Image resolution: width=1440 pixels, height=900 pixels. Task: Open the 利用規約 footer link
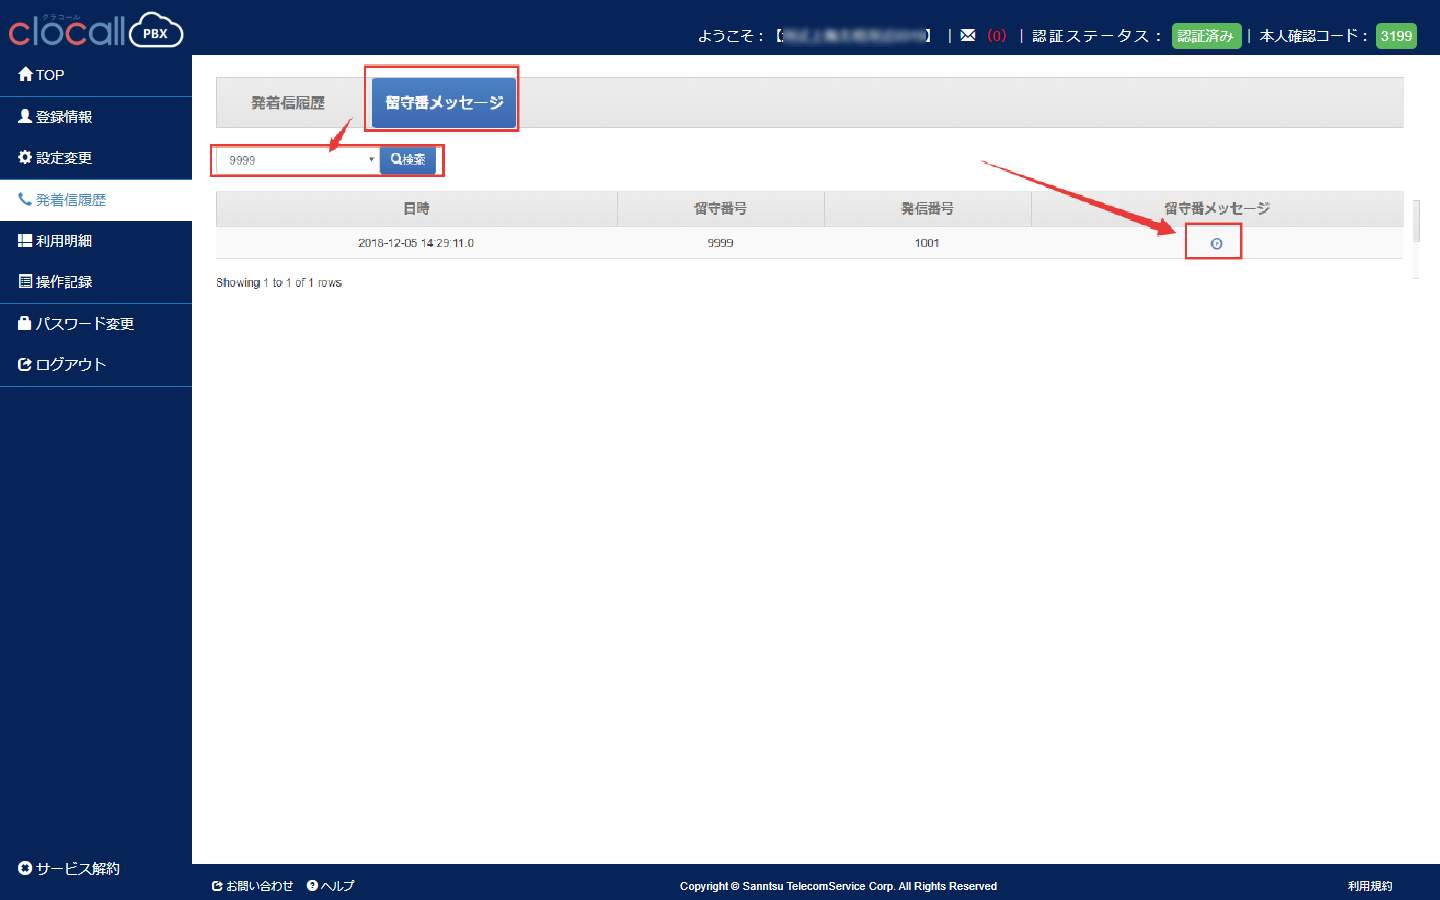1370,886
